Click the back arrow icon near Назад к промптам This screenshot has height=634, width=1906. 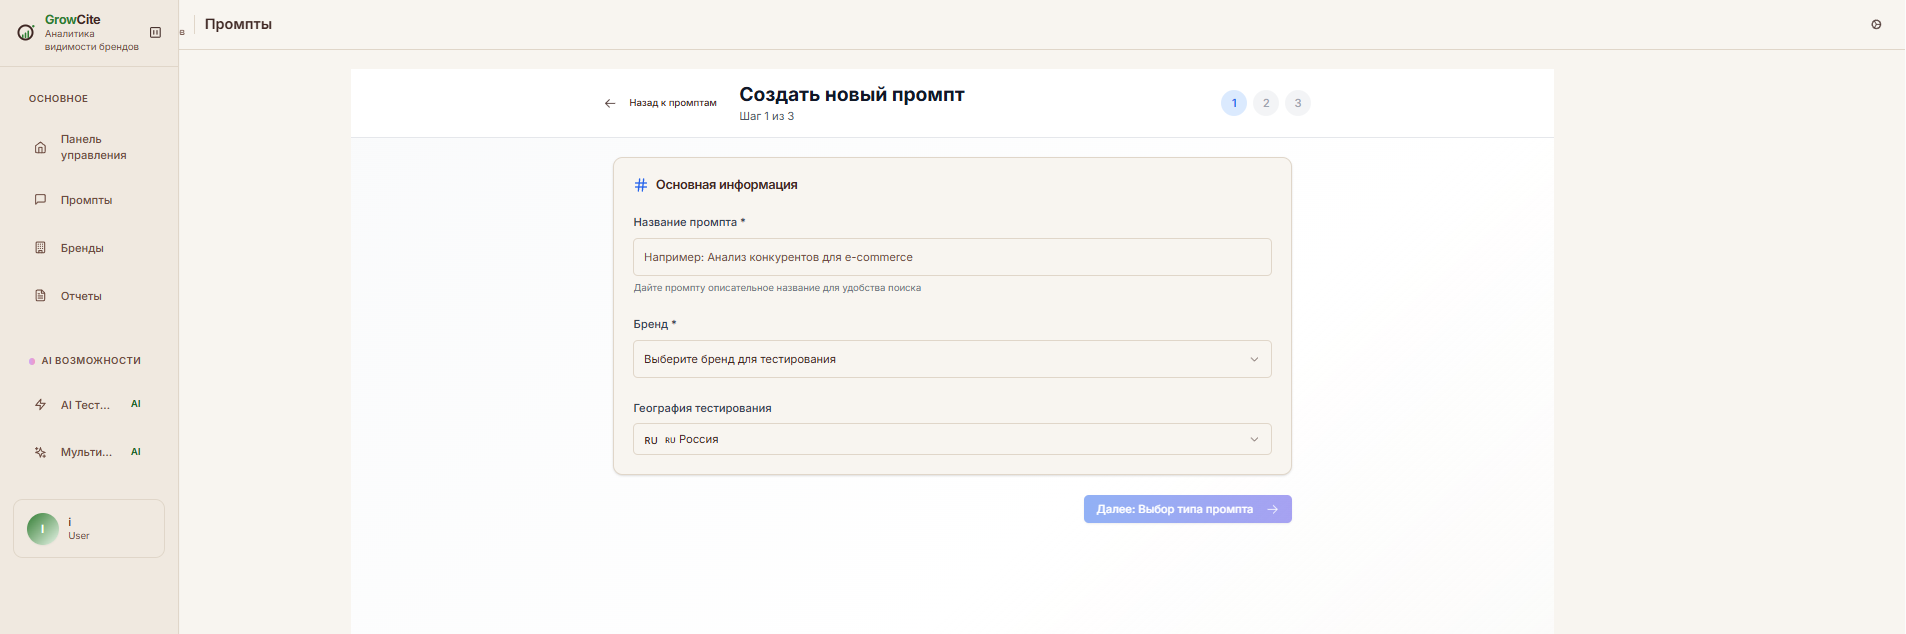coord(610,103)
